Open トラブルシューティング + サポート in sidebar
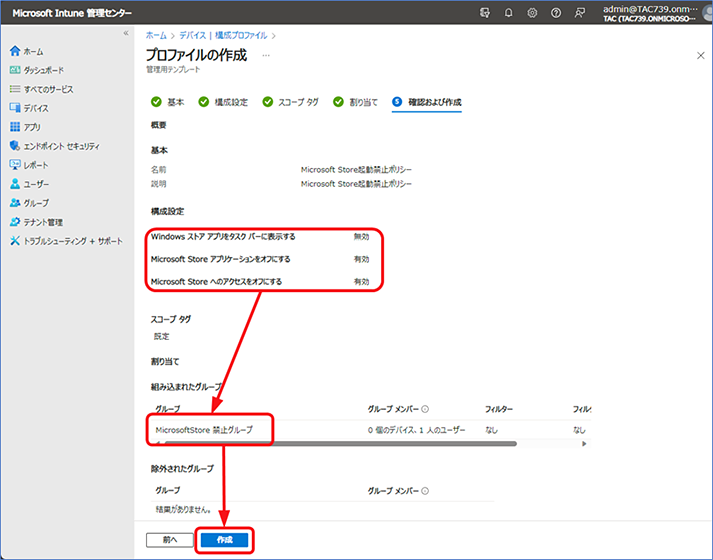This screenshot has width=713, height=560. point(66,241)
